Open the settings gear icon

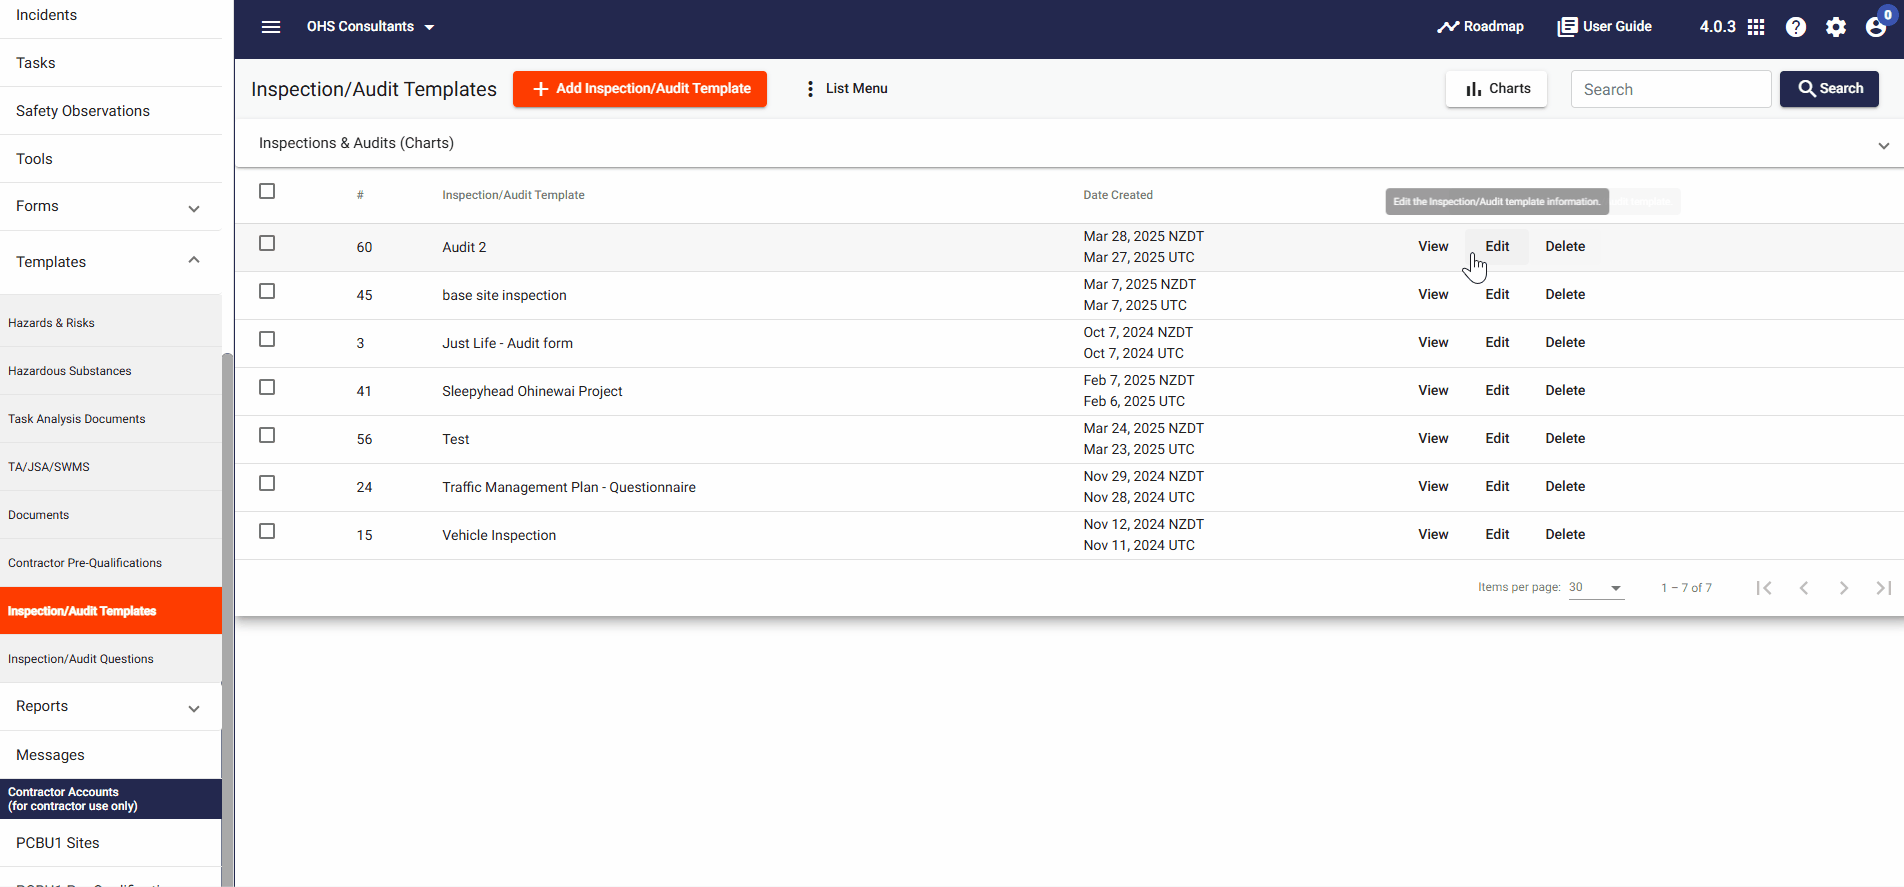point(1836,27)
